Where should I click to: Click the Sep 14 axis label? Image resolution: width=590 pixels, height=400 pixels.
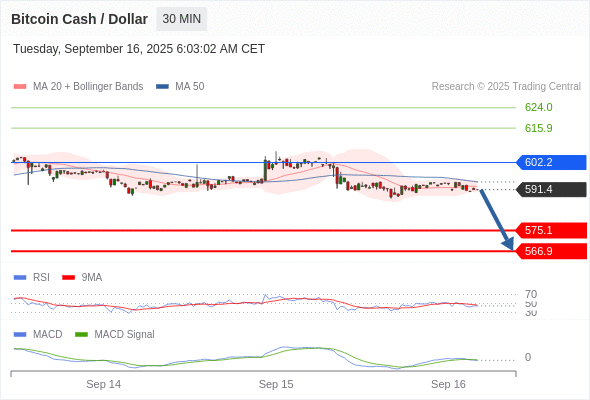click(103, 384)
